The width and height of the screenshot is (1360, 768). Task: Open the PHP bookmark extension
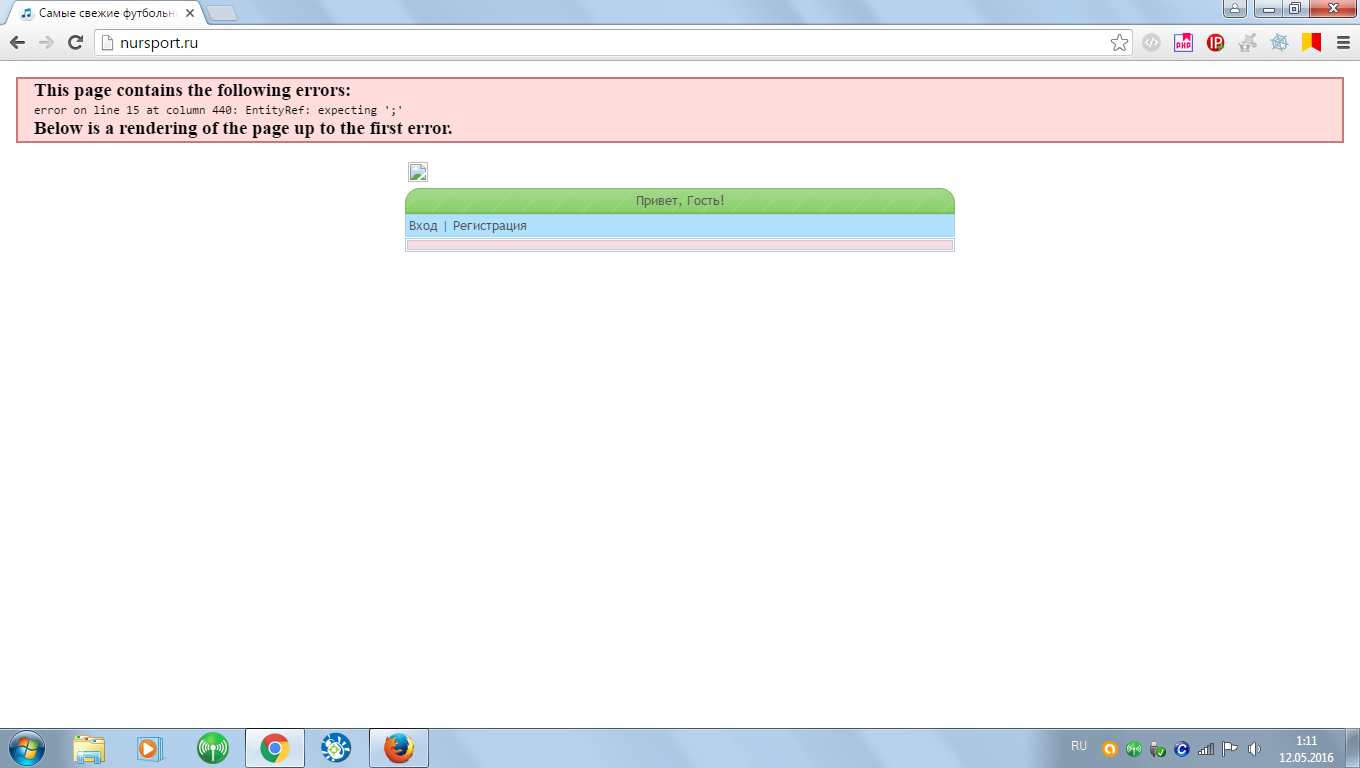click(x=1183, y=42)
